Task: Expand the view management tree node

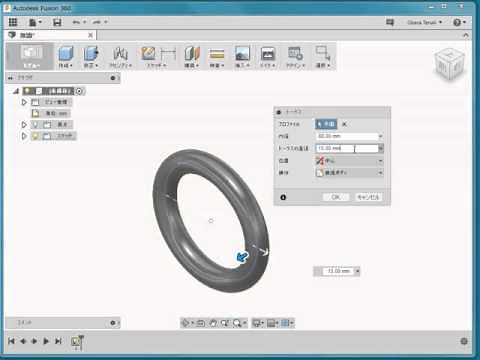Action: (24, 102)
